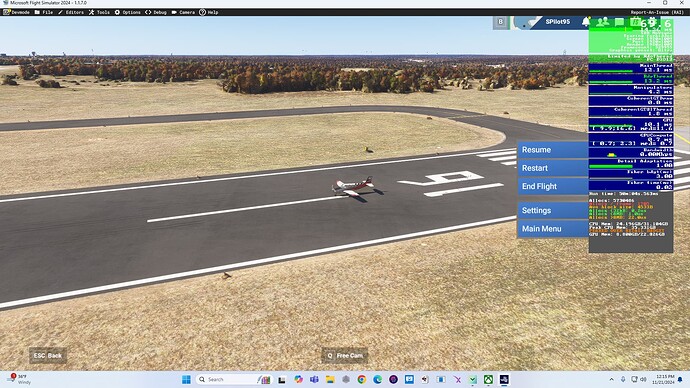Click Report-An-Issue (RAI) in the top bar

click(657, 12)
